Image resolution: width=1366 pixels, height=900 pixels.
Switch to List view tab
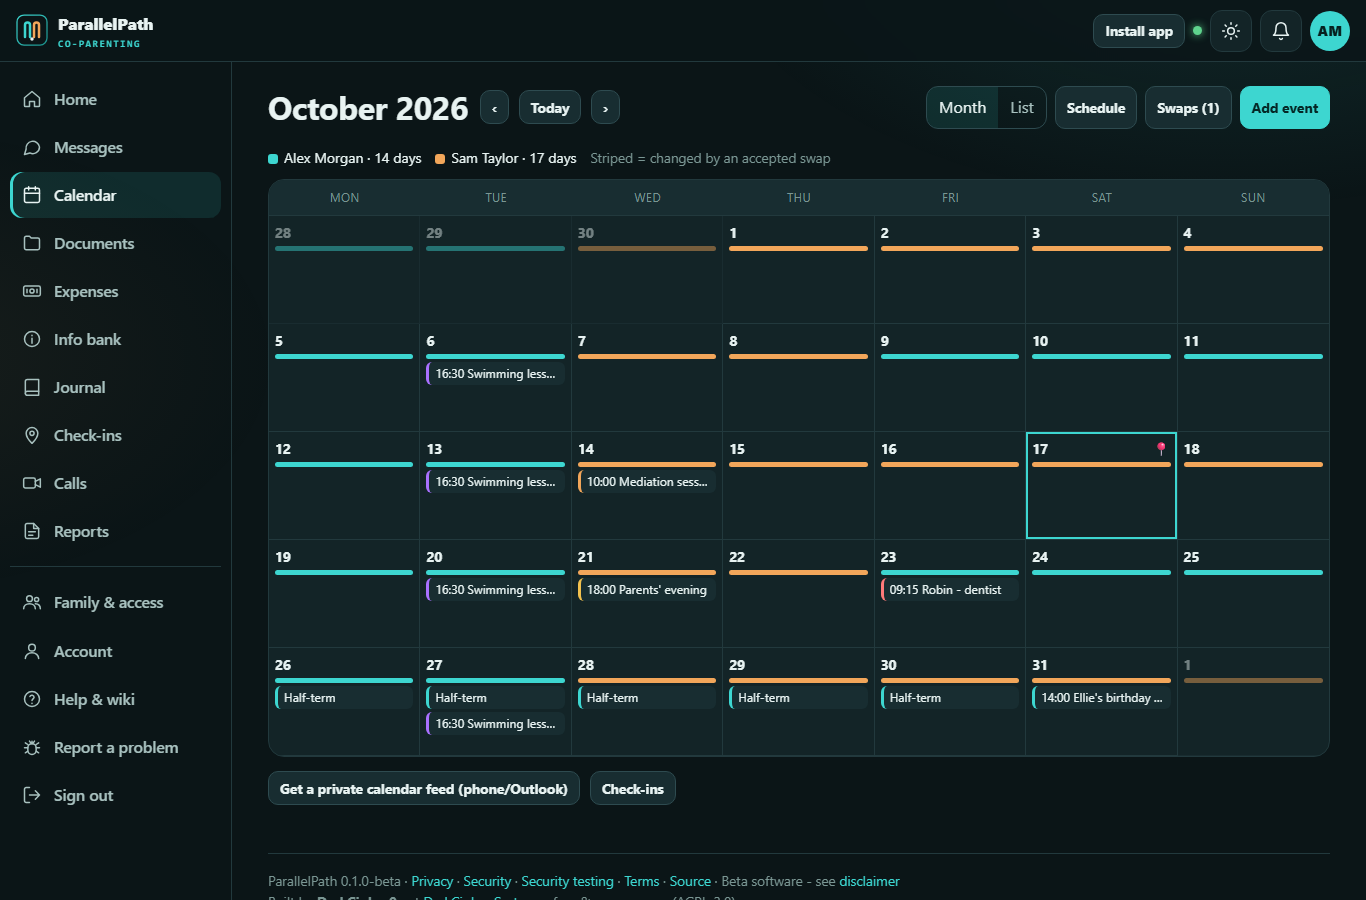tap(1022, 107)
